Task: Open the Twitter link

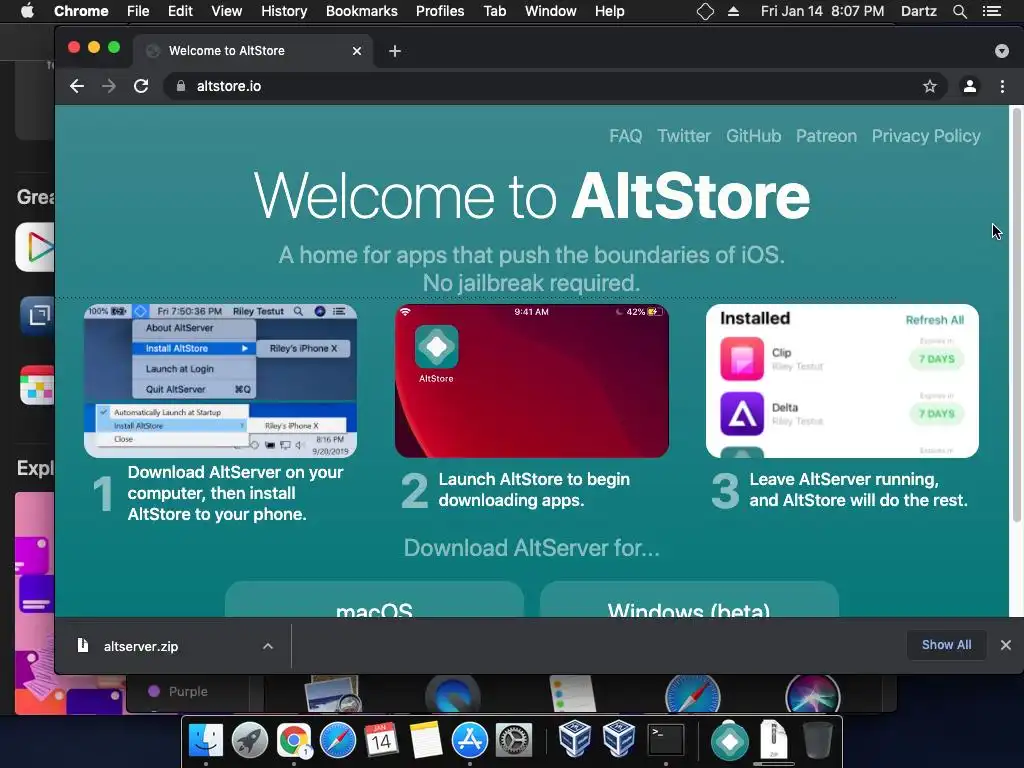Action: pos(684,136)
